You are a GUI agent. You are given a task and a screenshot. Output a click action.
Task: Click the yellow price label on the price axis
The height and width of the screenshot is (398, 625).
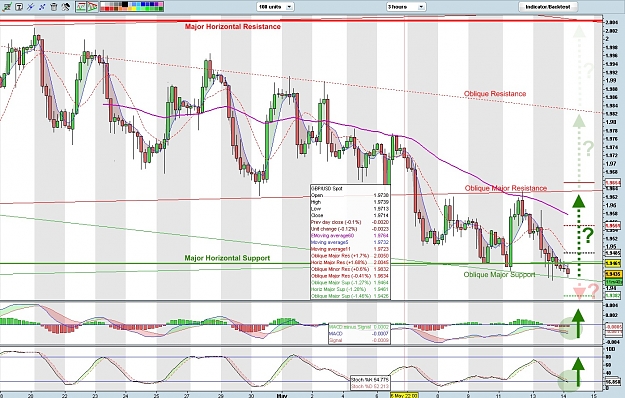click(613, 264)
